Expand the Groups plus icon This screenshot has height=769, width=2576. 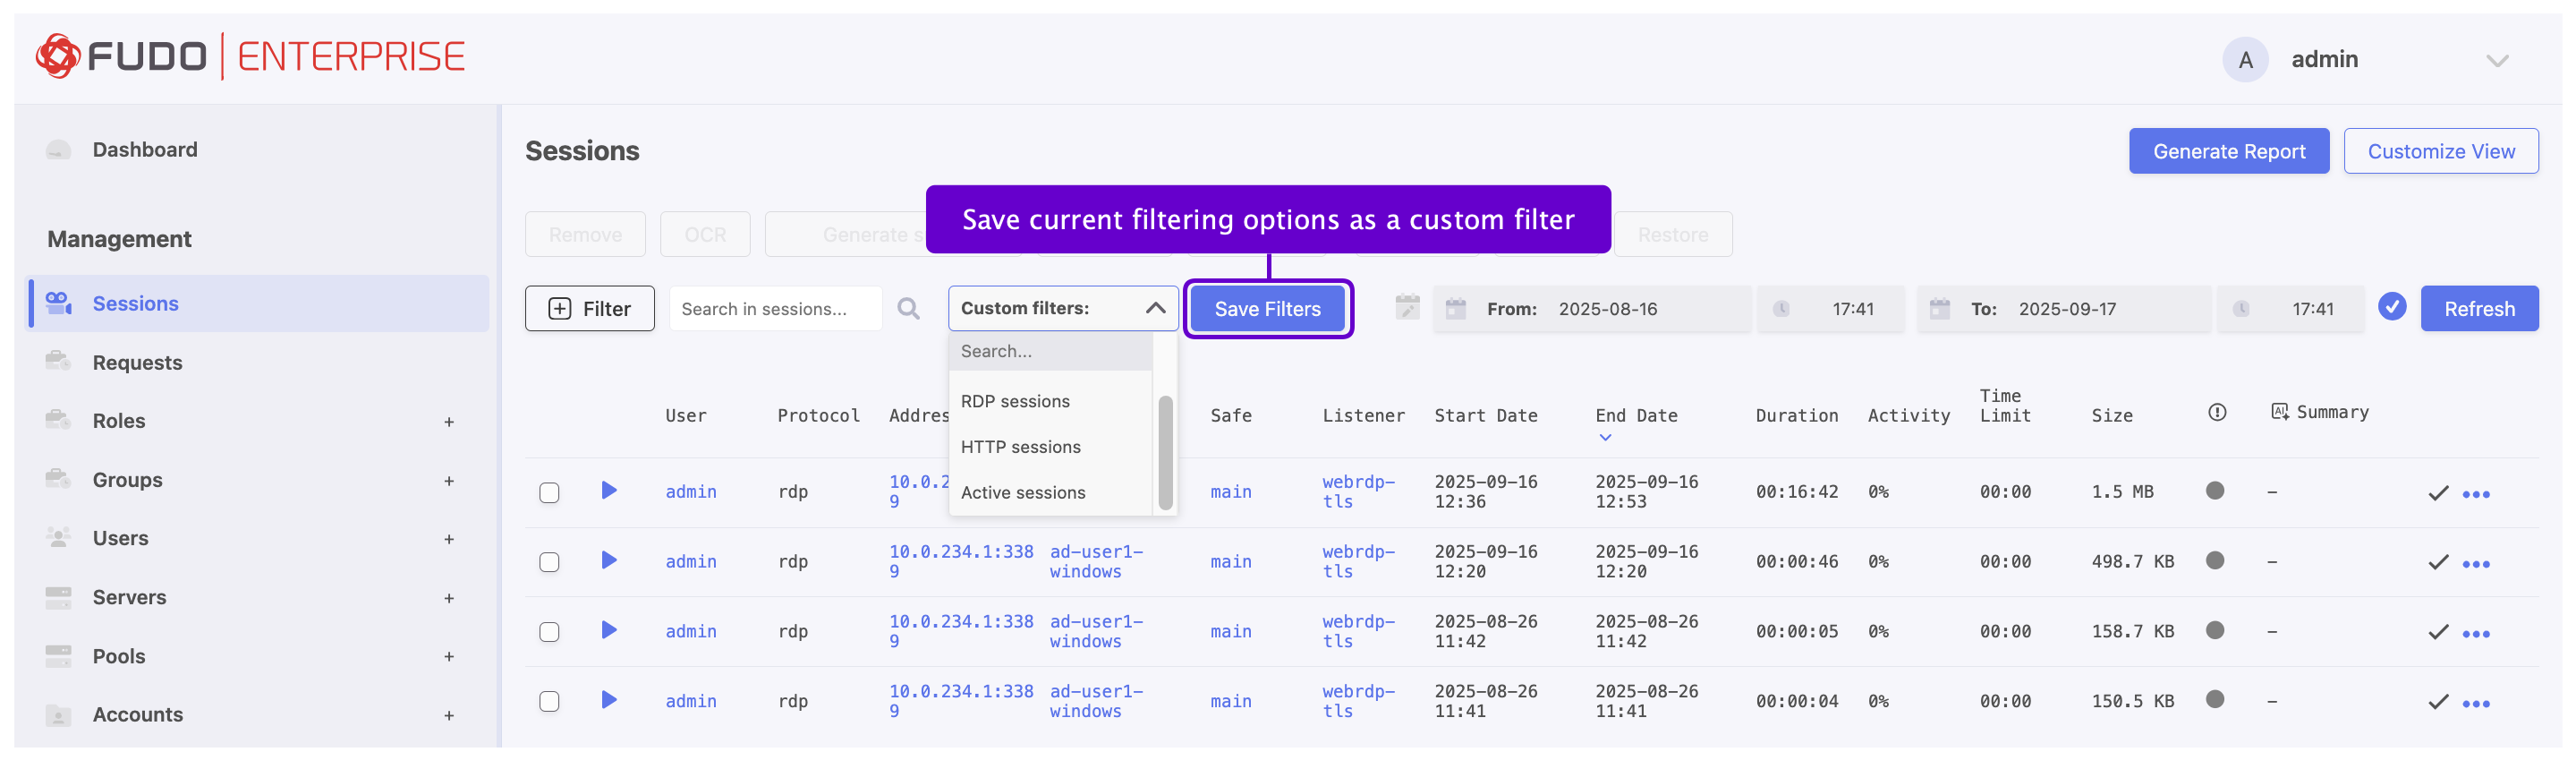pos(449,481)
